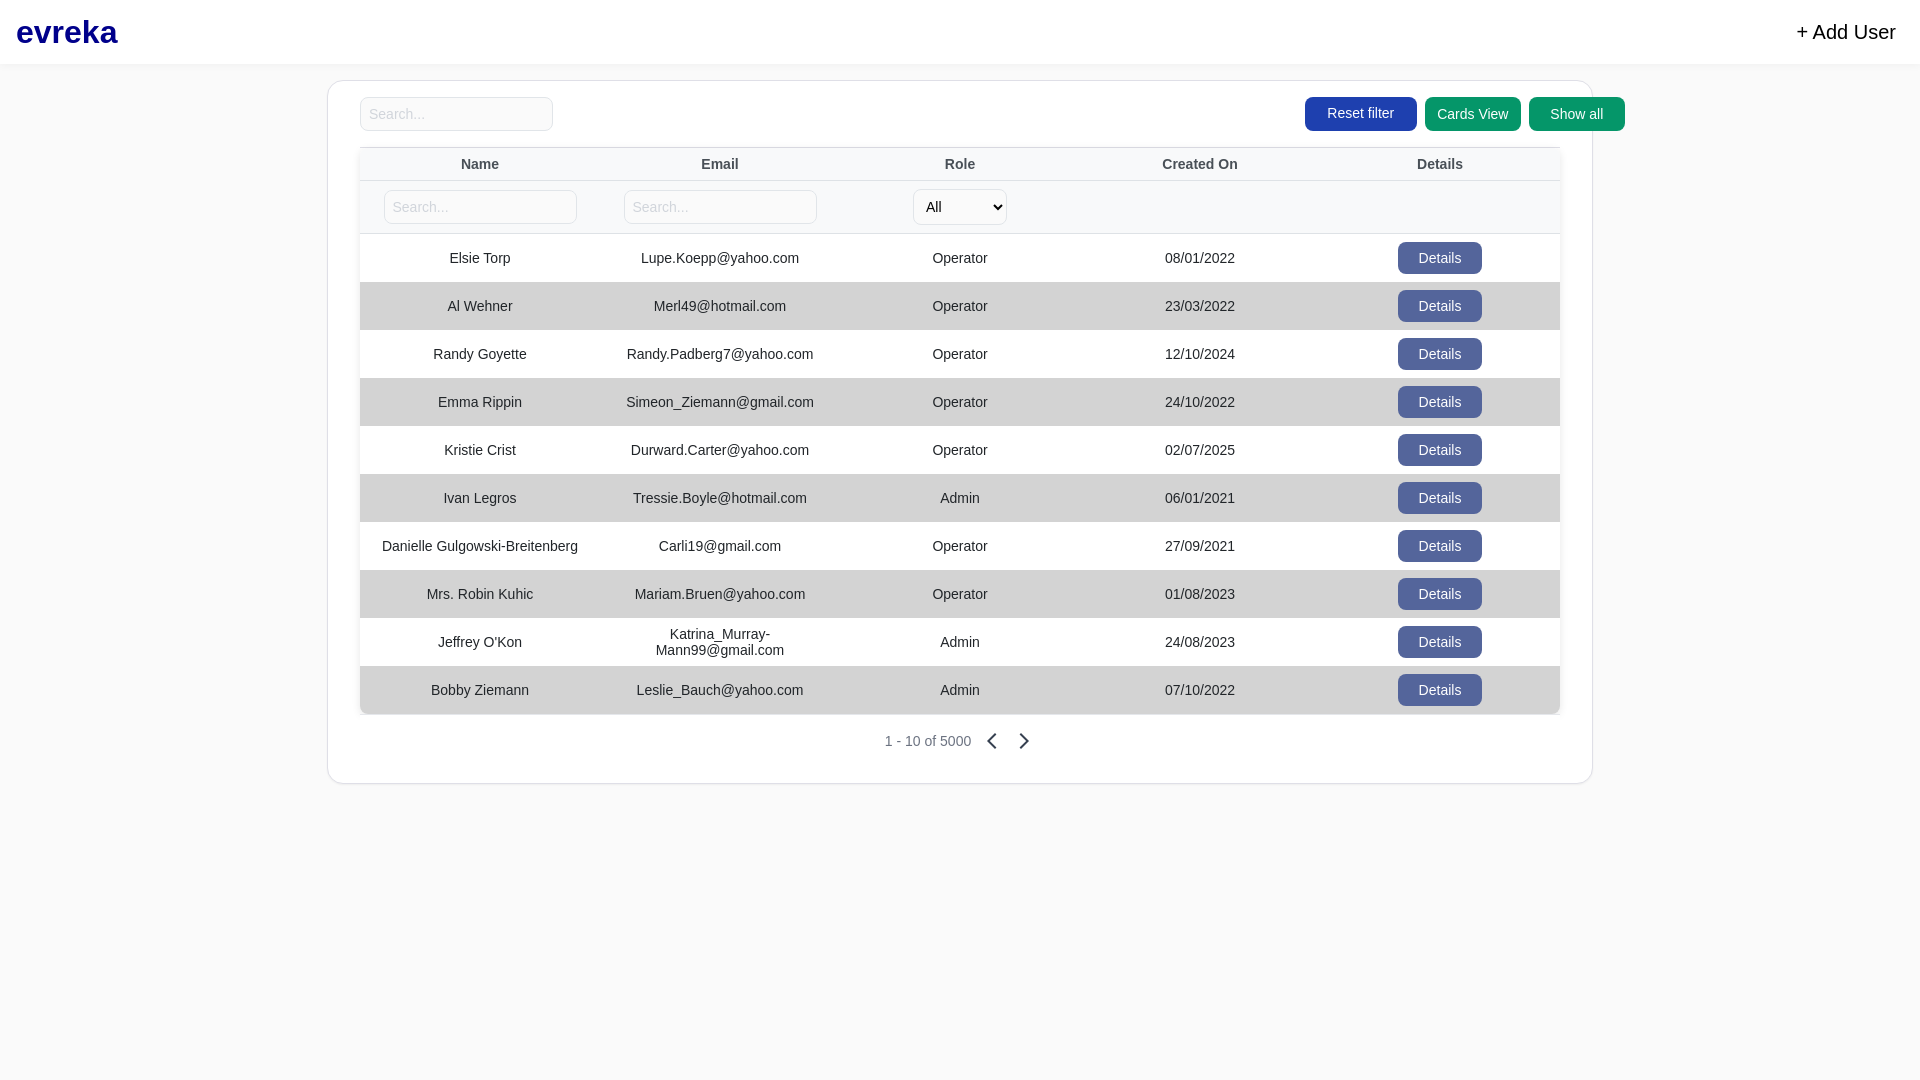1920x1080 pixels.
Task: Select the name Mrs. Robin Kuhic
Action: coord(480,594)
